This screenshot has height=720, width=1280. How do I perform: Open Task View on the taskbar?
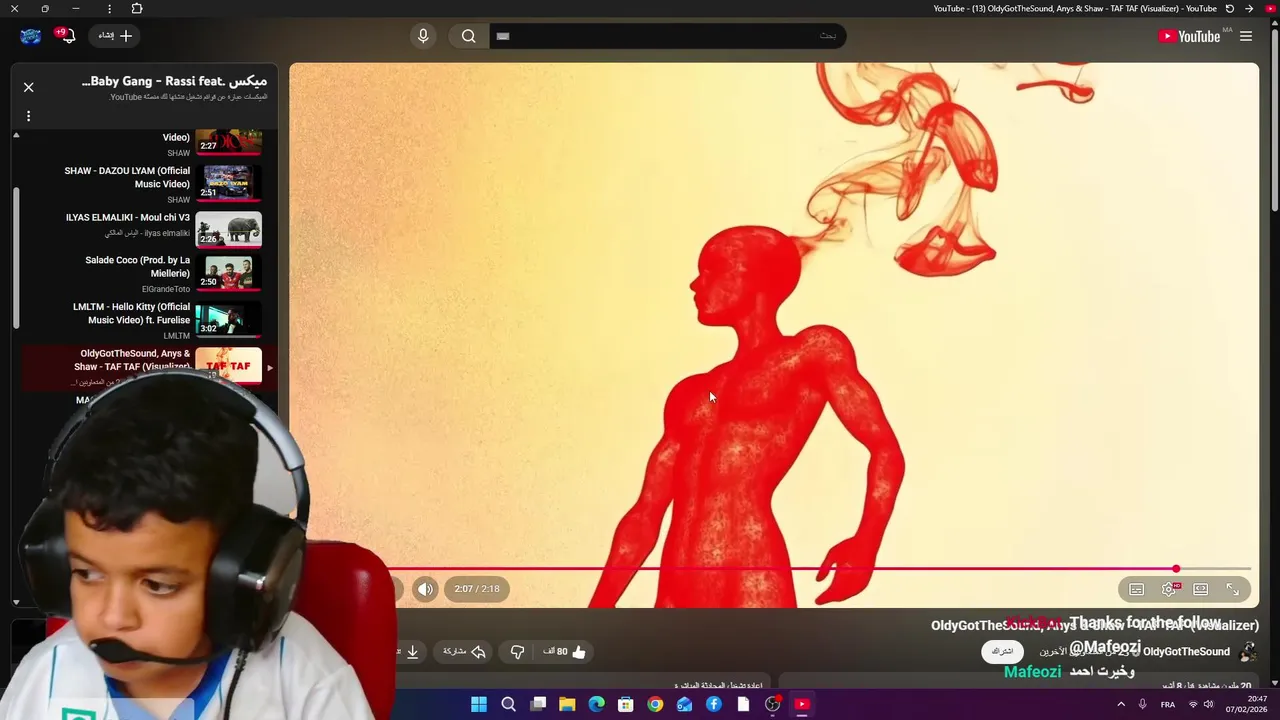coord(538,705)
